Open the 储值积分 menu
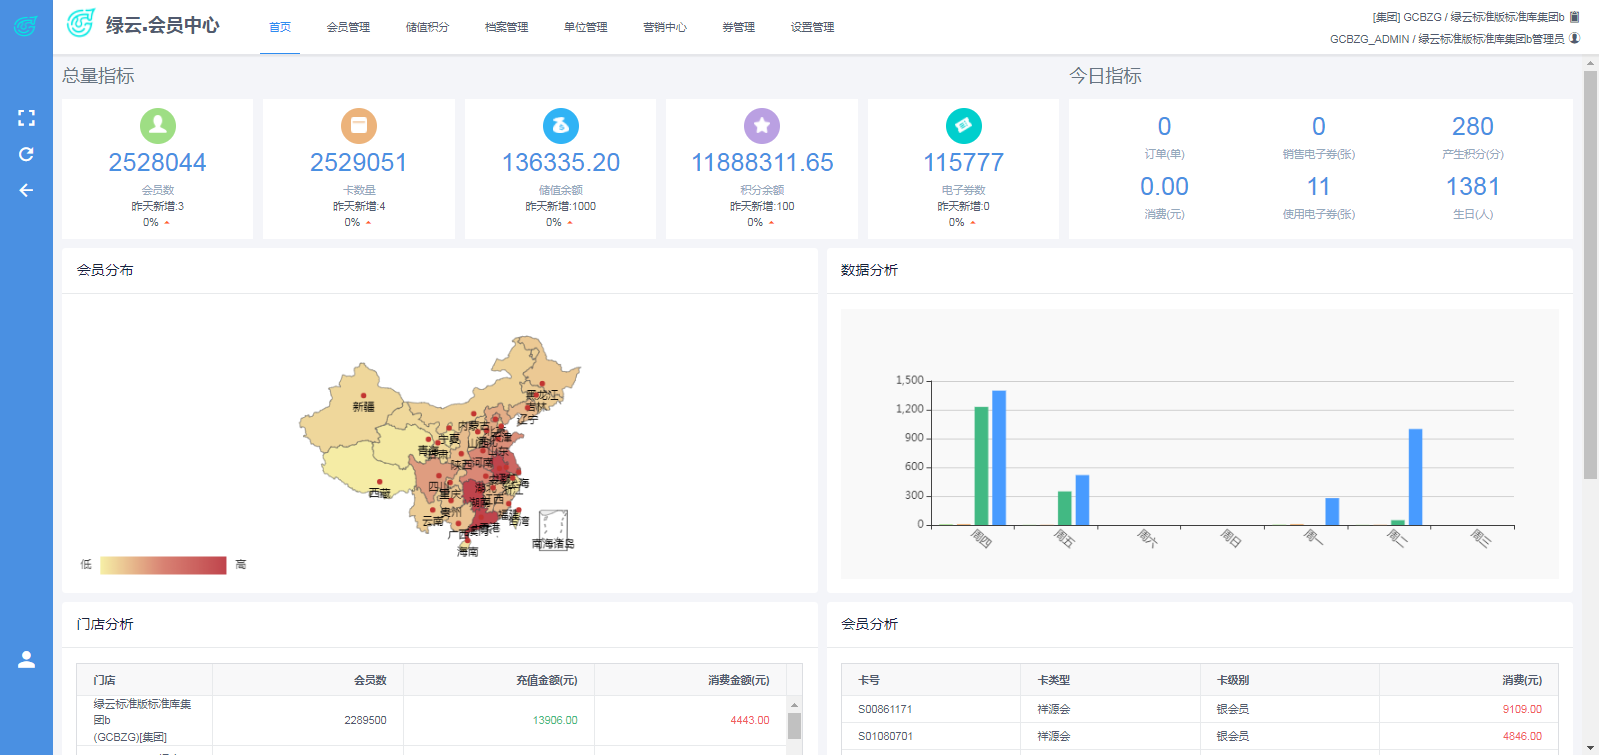 tap(427, 27)
